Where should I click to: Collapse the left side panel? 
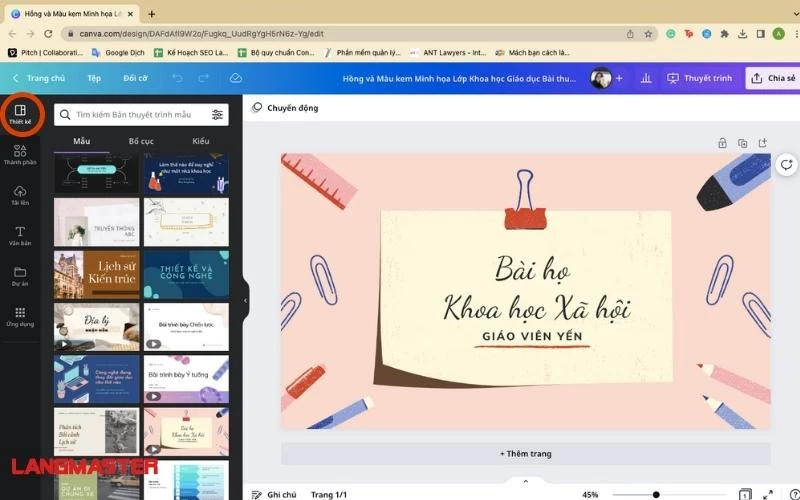[x=245, y=300]
